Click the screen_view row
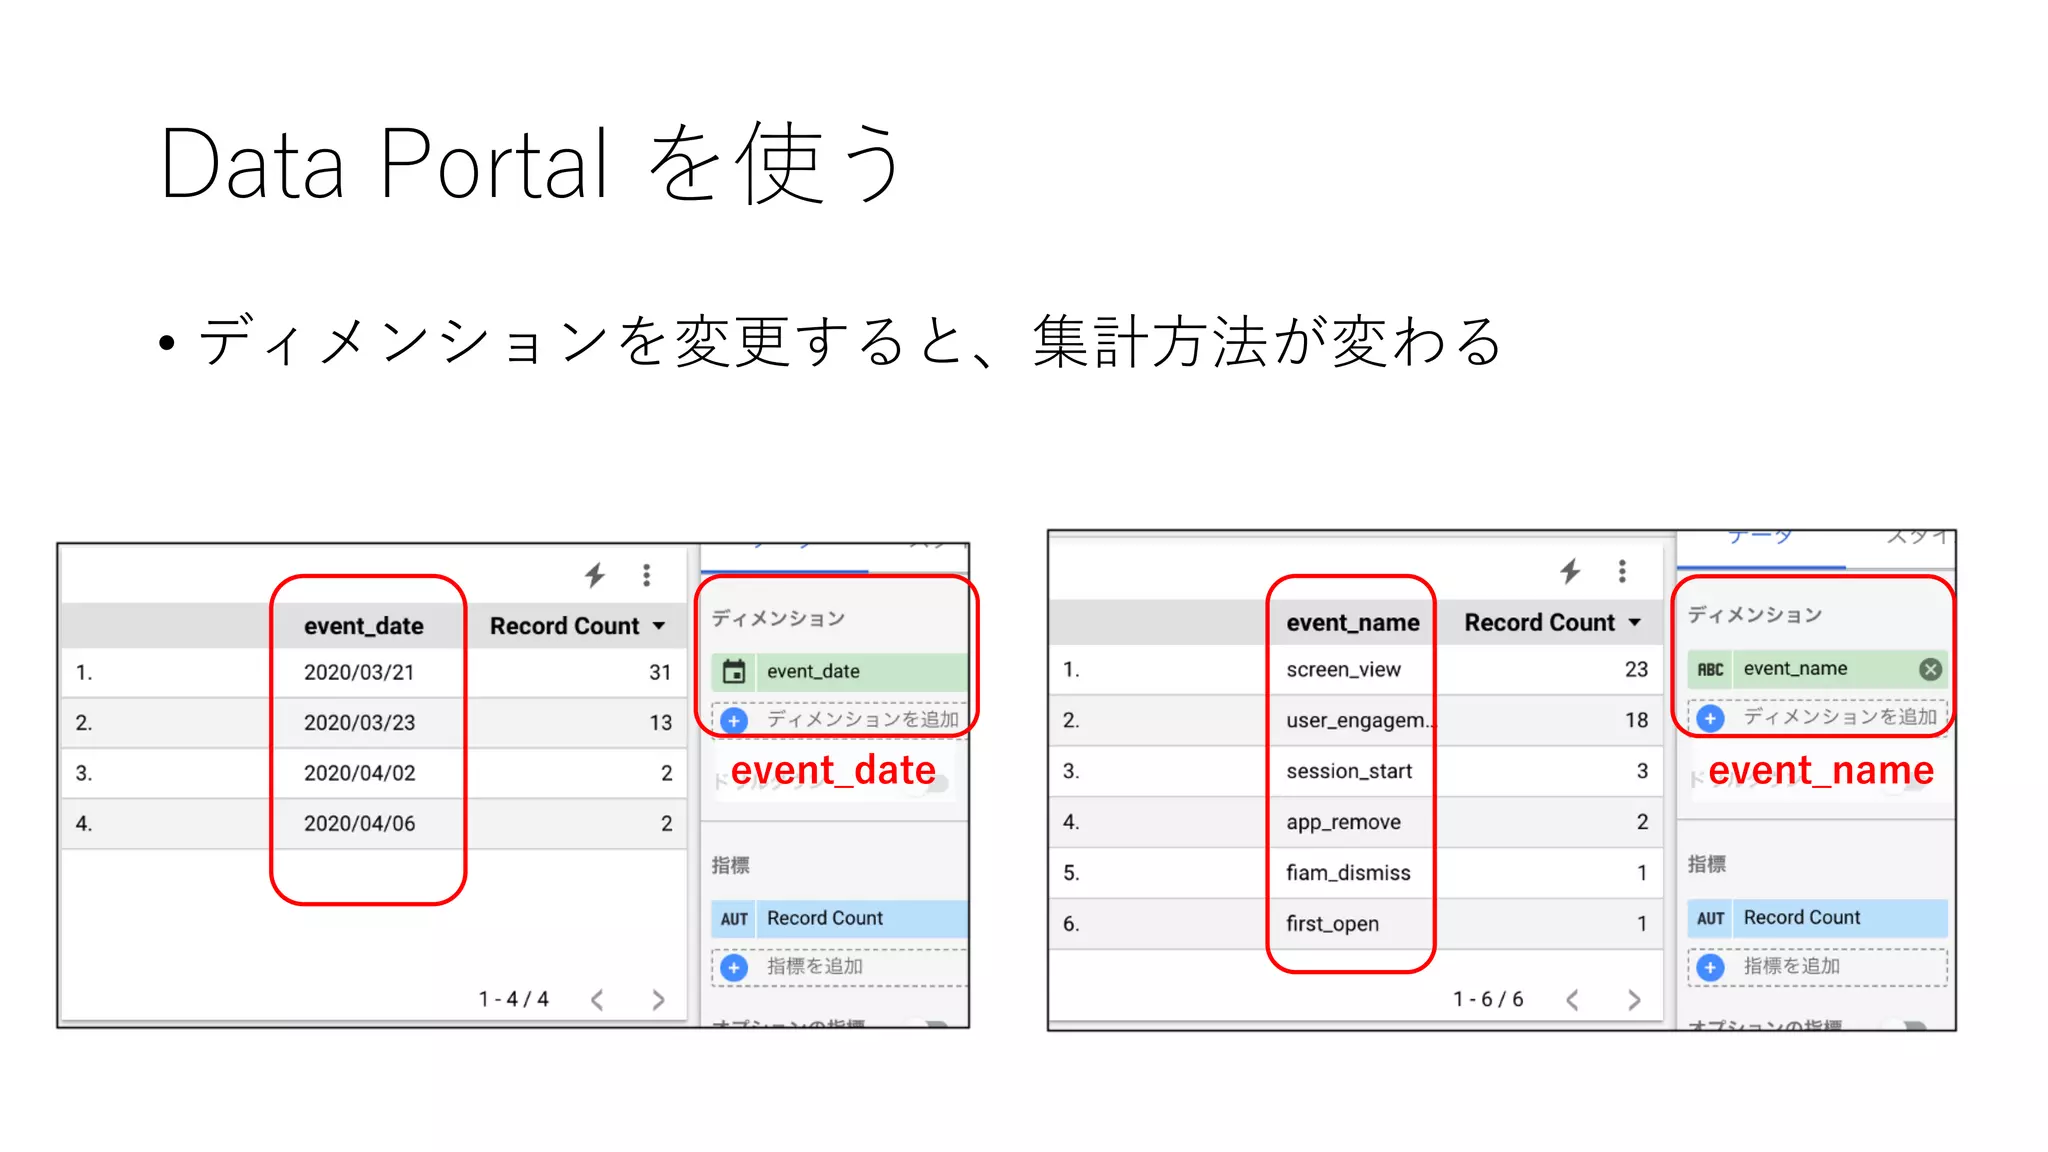2048x1152 pixels. click(x=1356, y=669)
